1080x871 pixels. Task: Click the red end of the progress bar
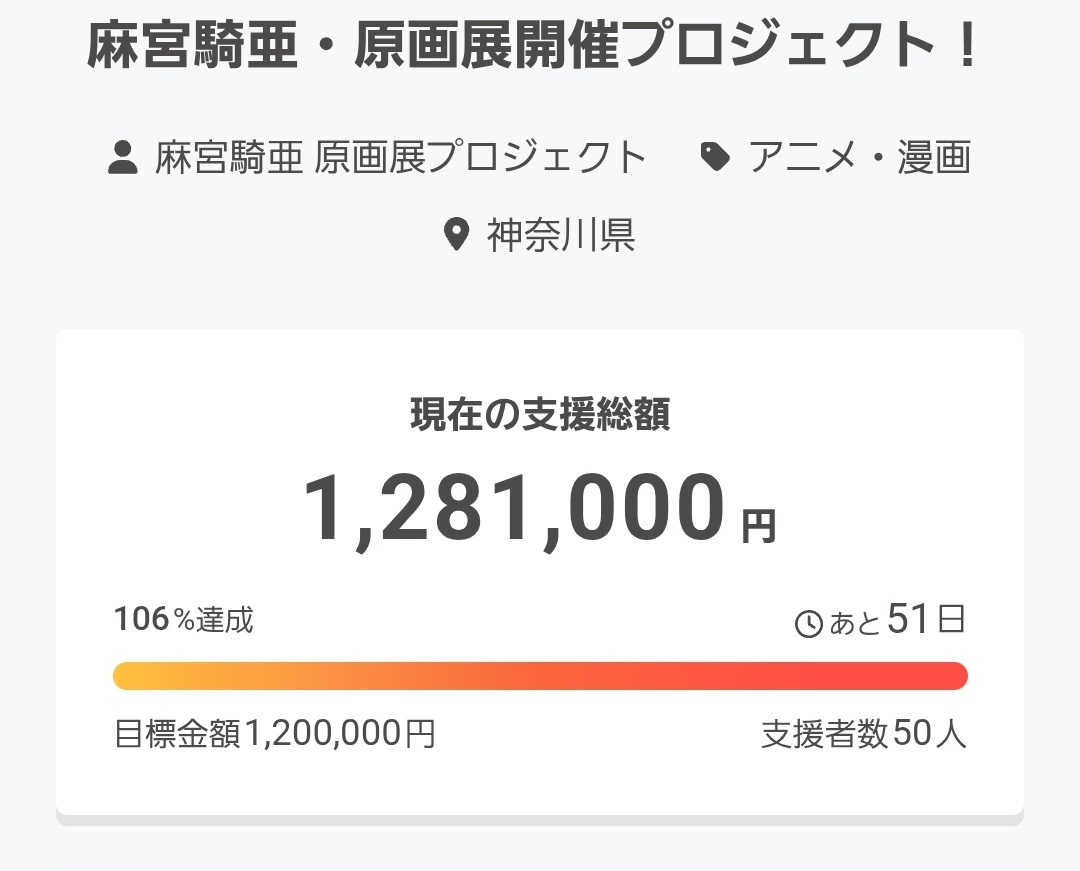950,675
